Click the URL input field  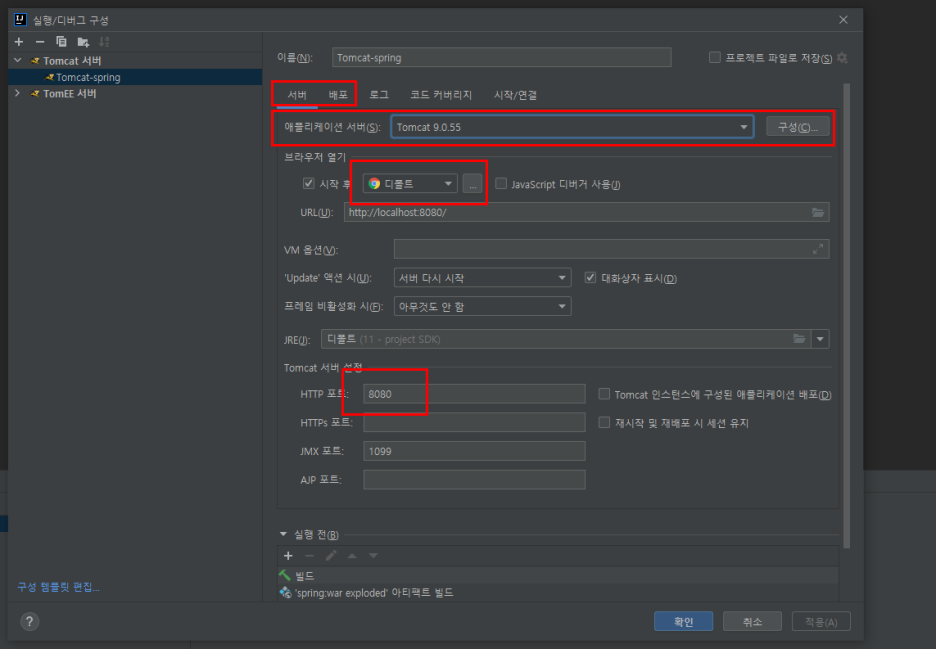coord(587,213)
